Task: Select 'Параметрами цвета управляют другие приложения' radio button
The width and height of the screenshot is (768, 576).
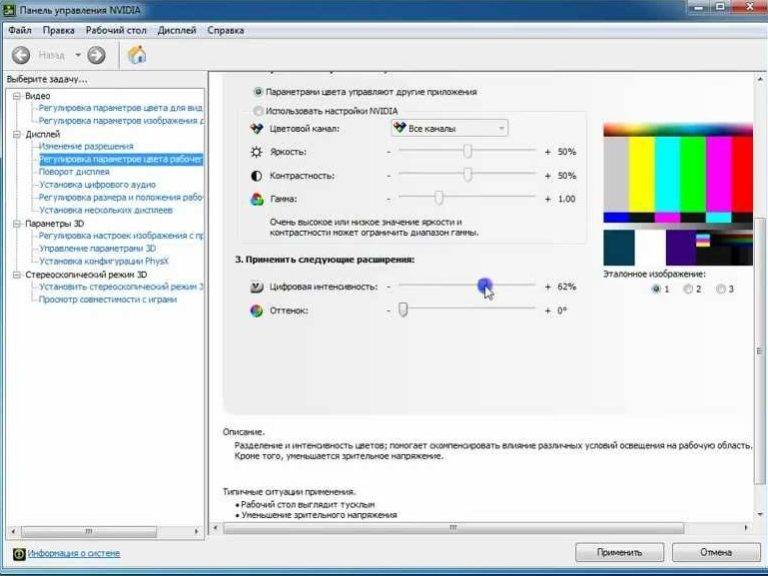Action: tap(258, 92)
